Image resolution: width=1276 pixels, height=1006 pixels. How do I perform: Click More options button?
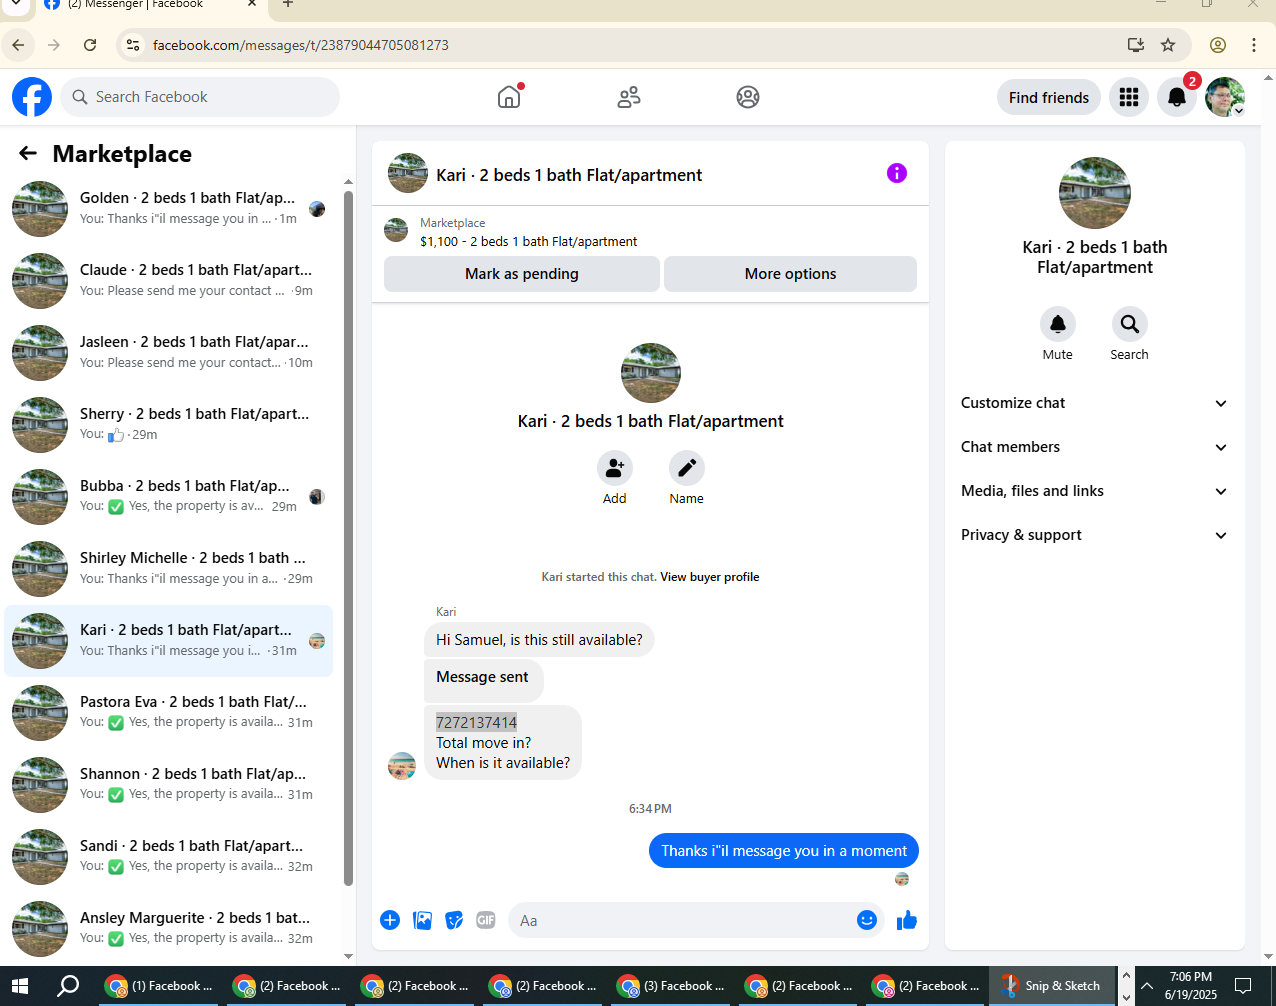coord(790,274)
